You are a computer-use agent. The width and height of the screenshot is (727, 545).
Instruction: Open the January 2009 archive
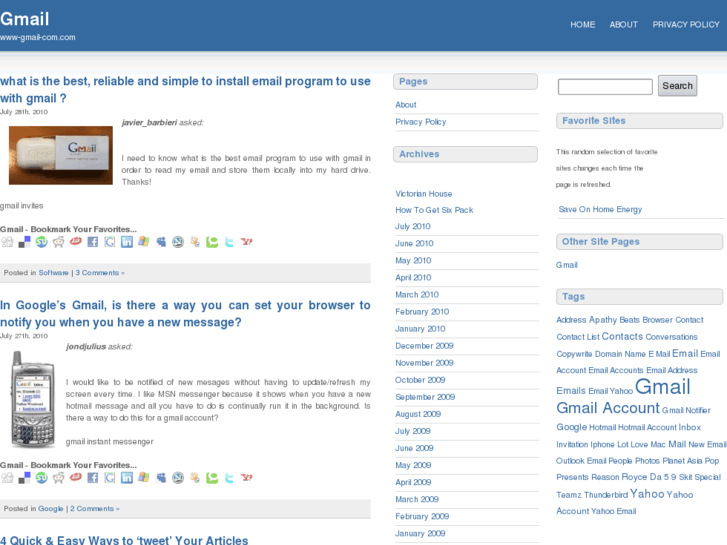[x=420, y=534]
